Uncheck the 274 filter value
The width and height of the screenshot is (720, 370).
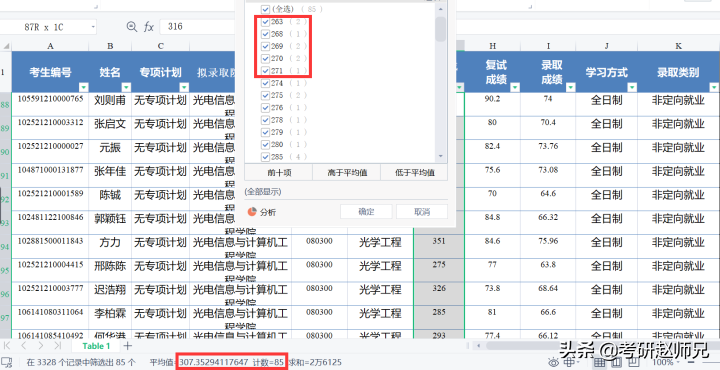[x=265, y=83]
